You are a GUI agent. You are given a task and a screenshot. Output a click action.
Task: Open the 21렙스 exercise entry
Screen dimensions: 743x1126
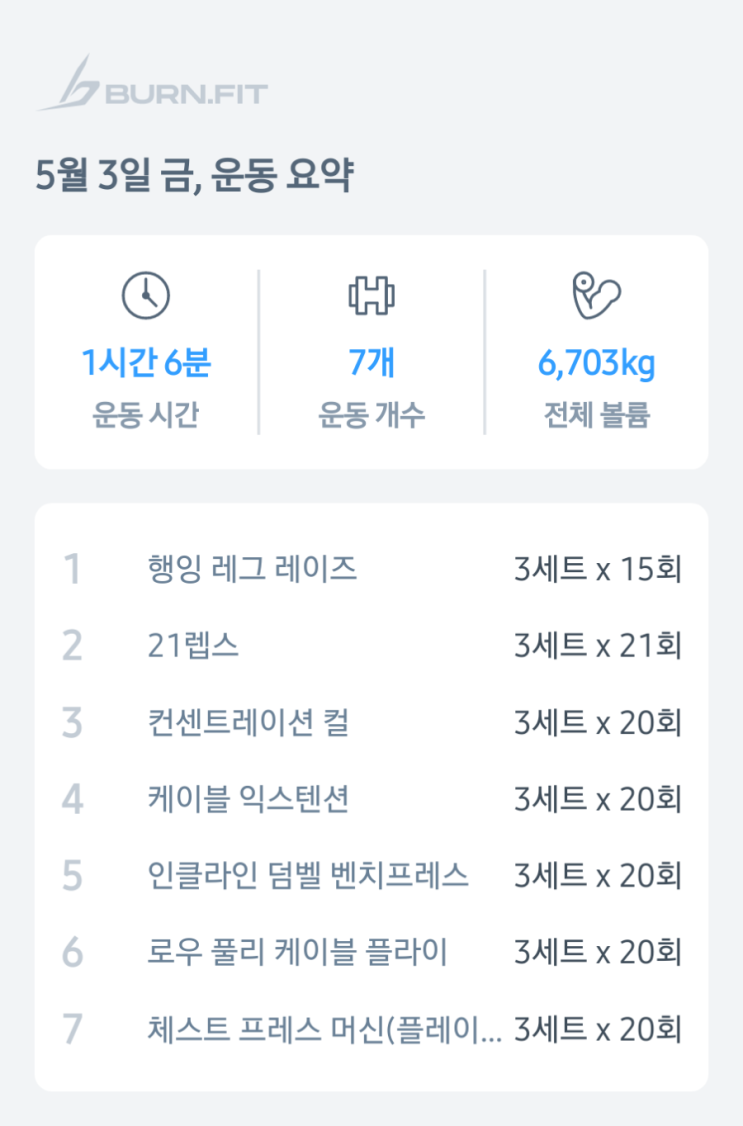(x=193, y=646)
